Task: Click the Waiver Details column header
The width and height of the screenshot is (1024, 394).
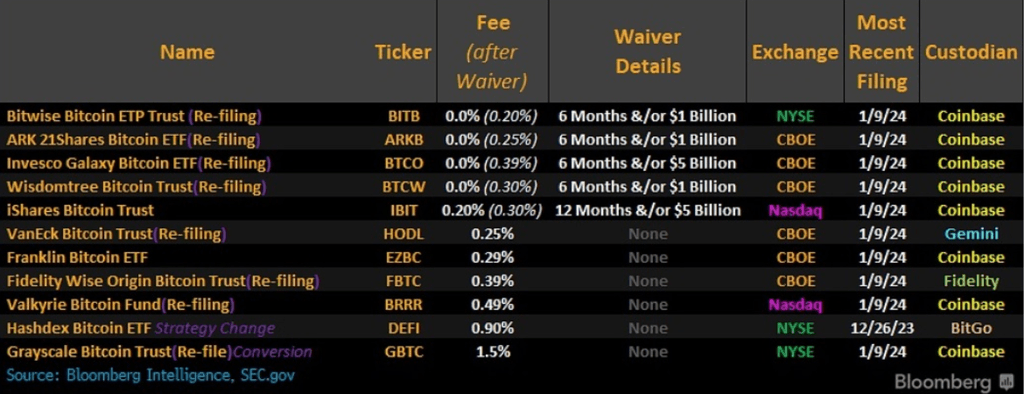Action: coord(648,52)
